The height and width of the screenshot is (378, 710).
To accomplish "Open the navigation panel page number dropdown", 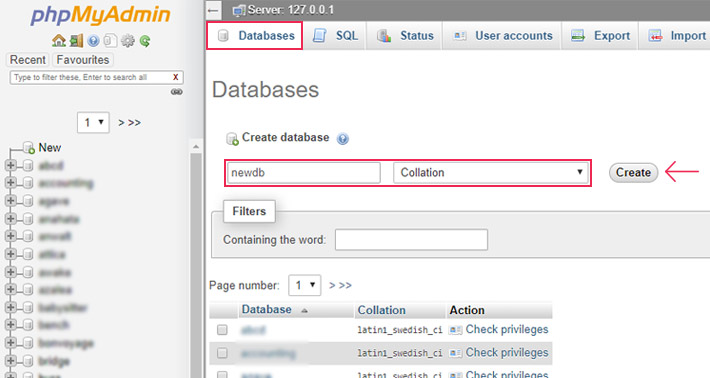I will click(x=93, y=123).
